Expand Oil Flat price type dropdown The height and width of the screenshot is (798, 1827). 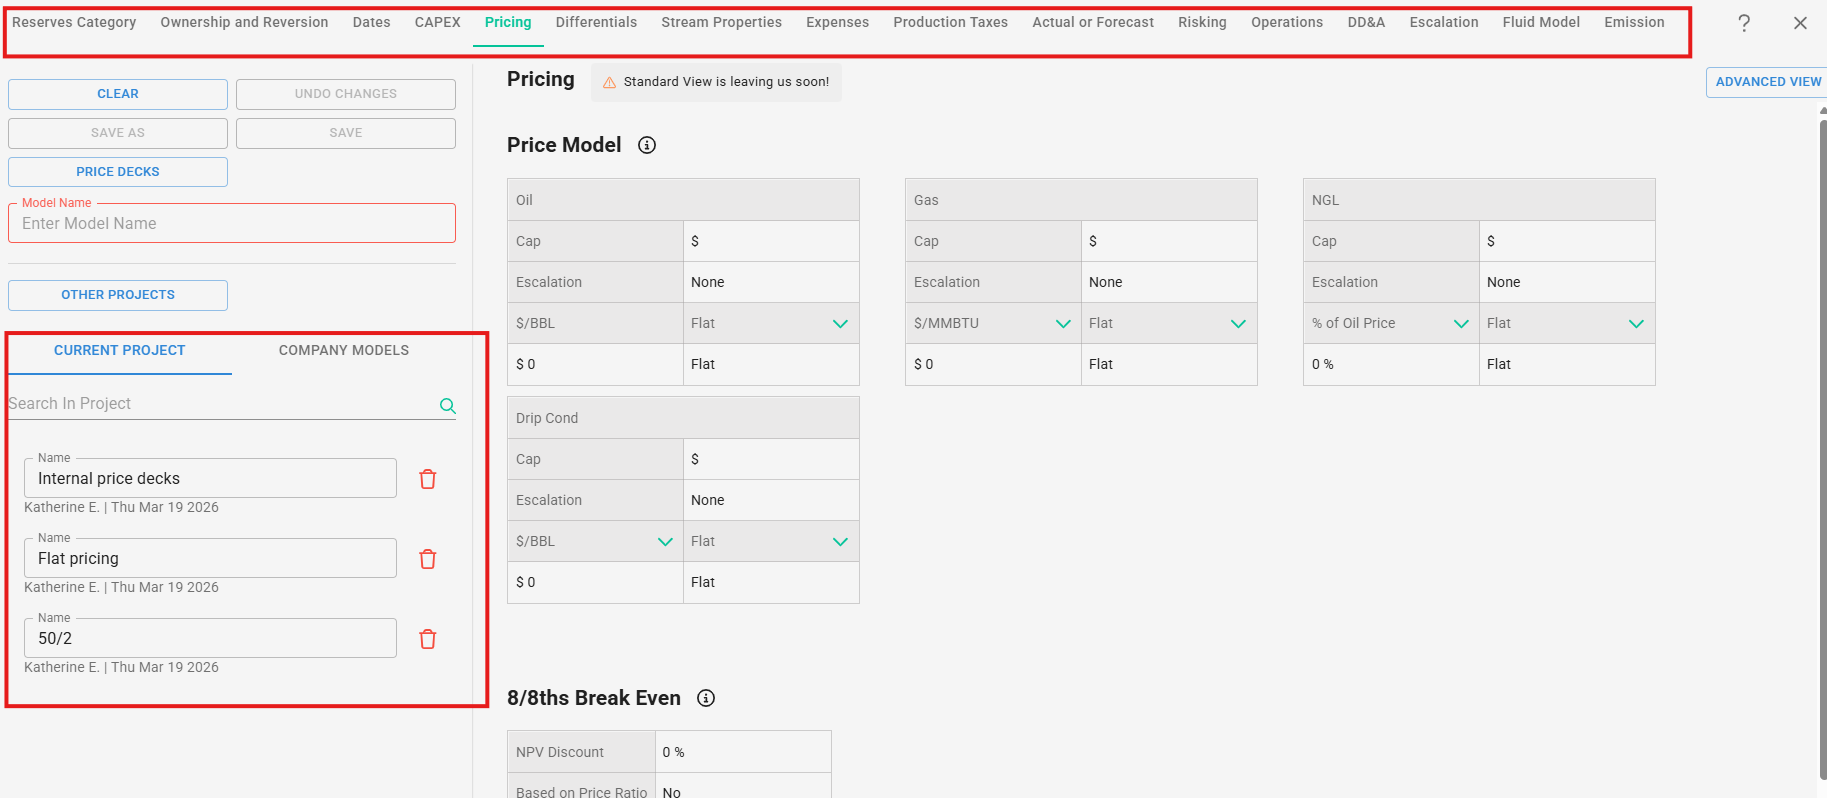click(x=840, y=323)
